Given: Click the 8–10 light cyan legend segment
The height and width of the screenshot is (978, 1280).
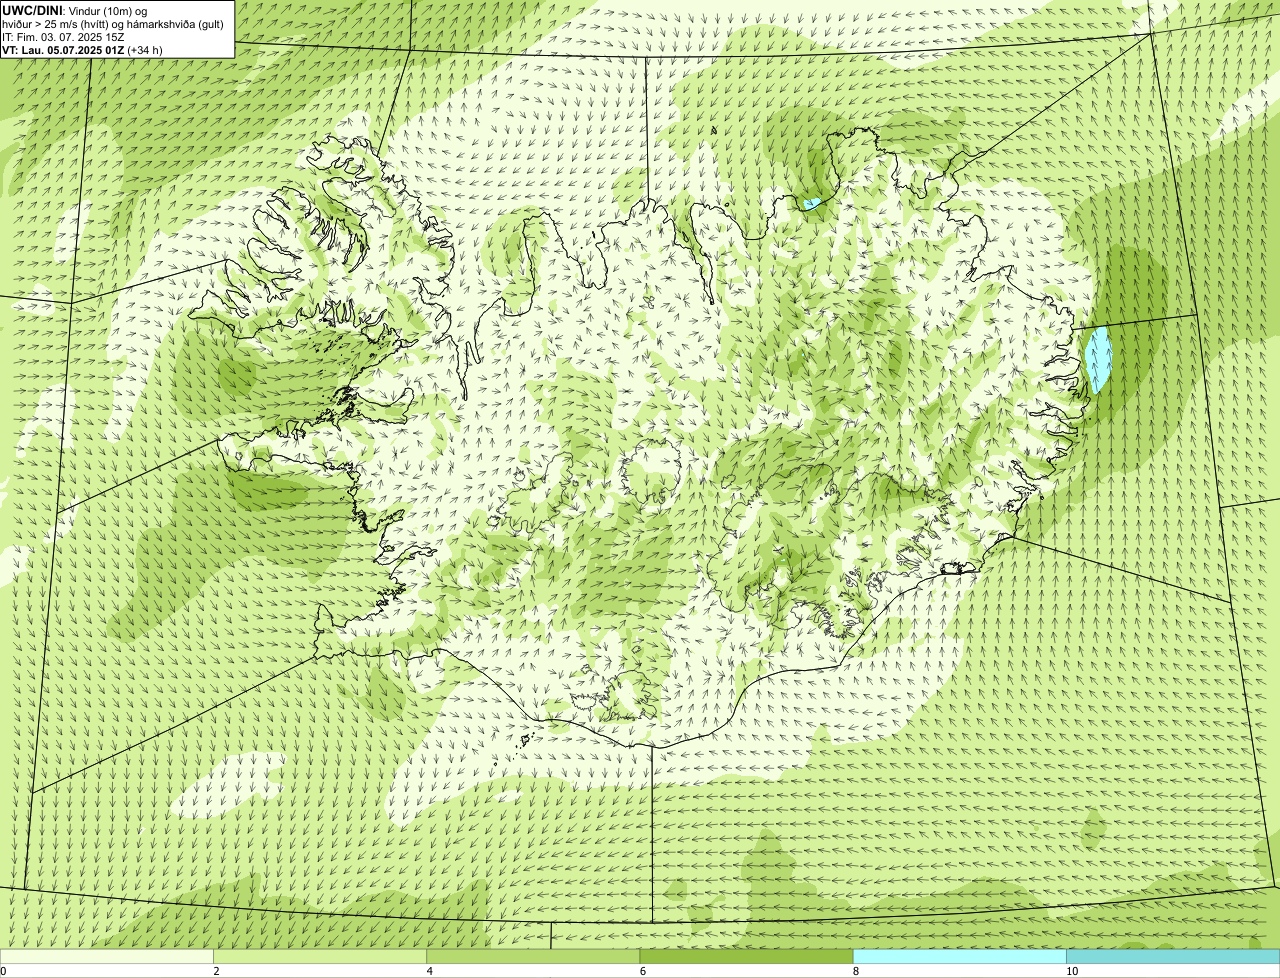Looking at the screenshot, I should tap(960, 956).
